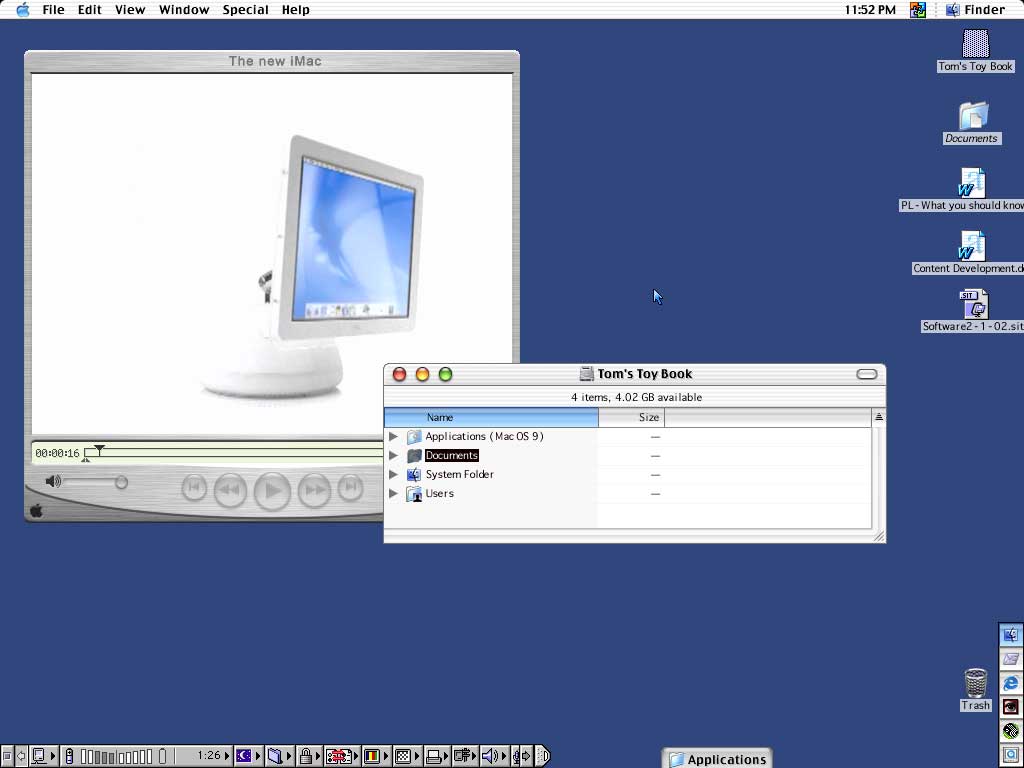The height and width of the screenshot is (768, 1024).
Task: Open the File Sharing folder module
Action: (279, 756)
